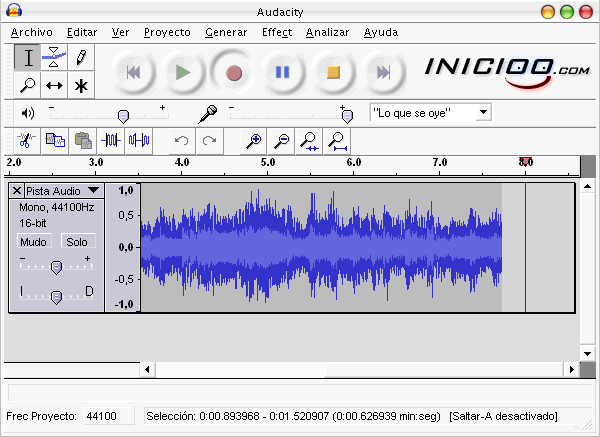600x437 pixels.
Task: Click the horizontal scrollbar left arrow
Action: [x=147, y=369]
